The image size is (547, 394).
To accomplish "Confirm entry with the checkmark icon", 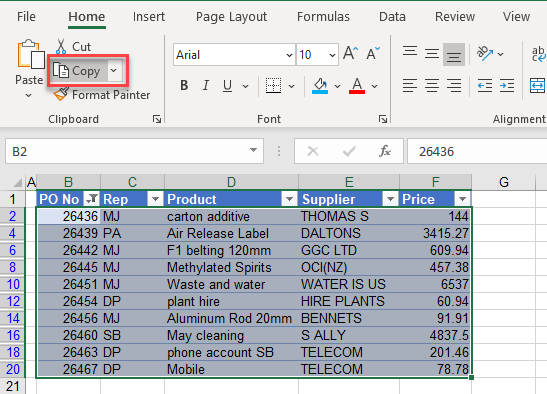I will [349, 151].
